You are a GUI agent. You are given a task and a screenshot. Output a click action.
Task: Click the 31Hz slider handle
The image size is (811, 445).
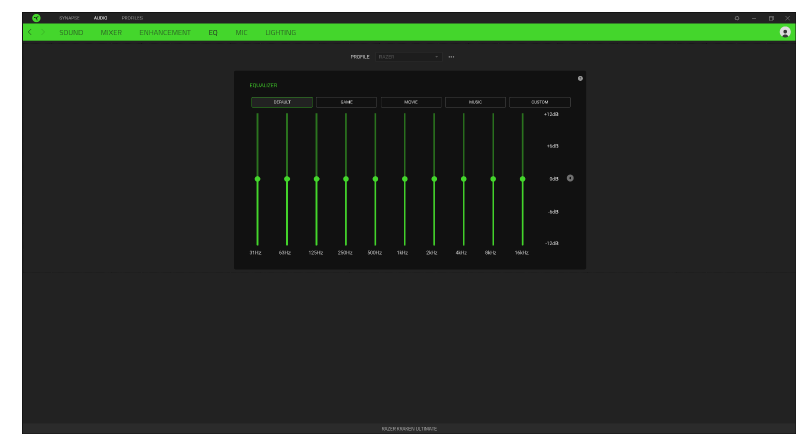pos(257,179)
